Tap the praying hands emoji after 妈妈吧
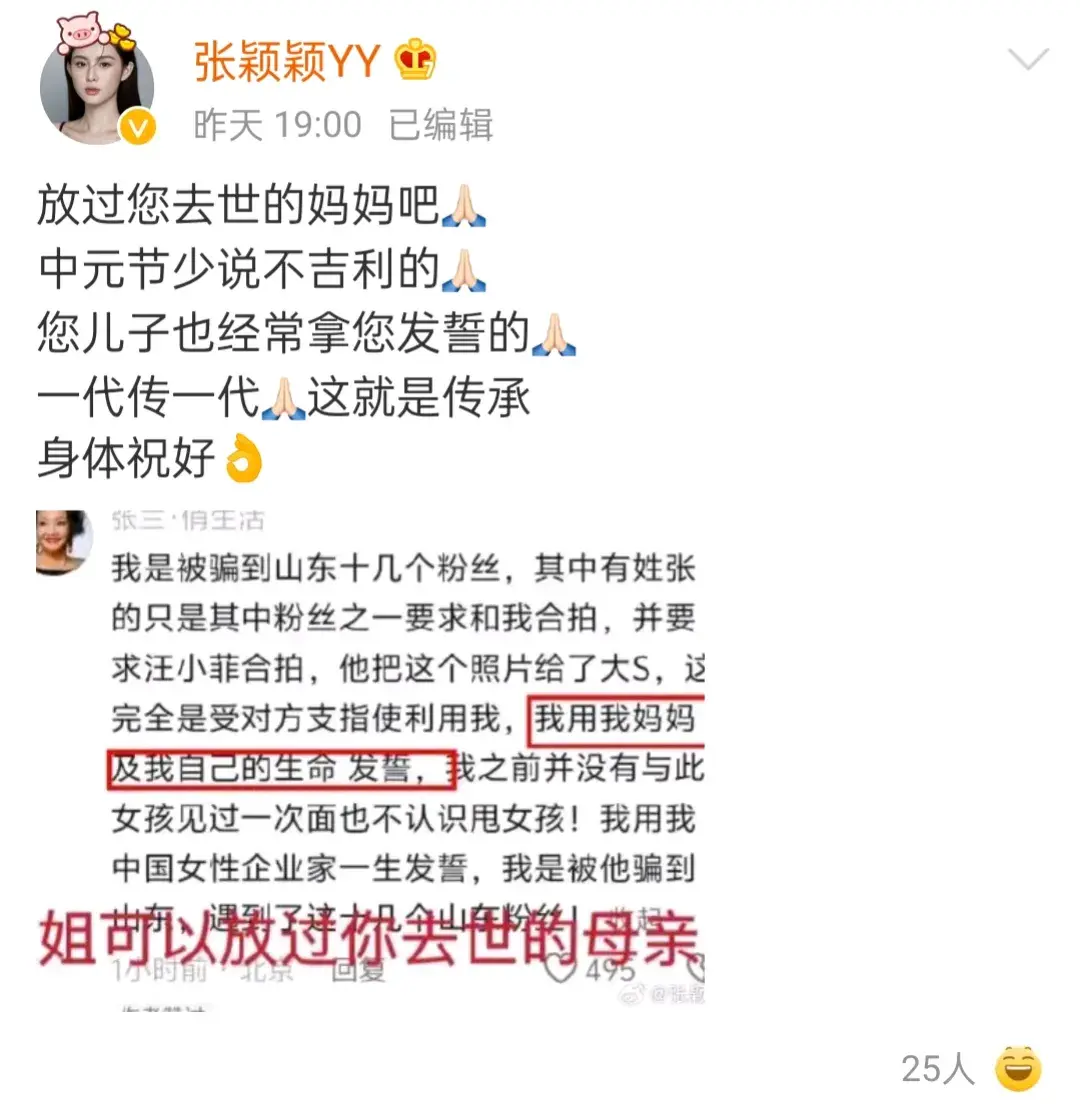The width and height of the screenshot is (1080, 1104). 463,206
